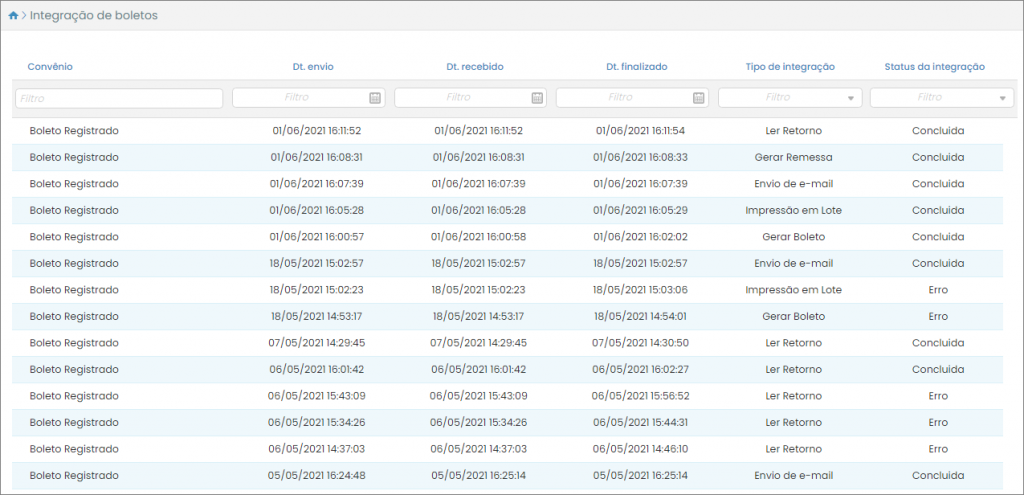Open calendar picker for Dt. envio filter

pos(375,98)
